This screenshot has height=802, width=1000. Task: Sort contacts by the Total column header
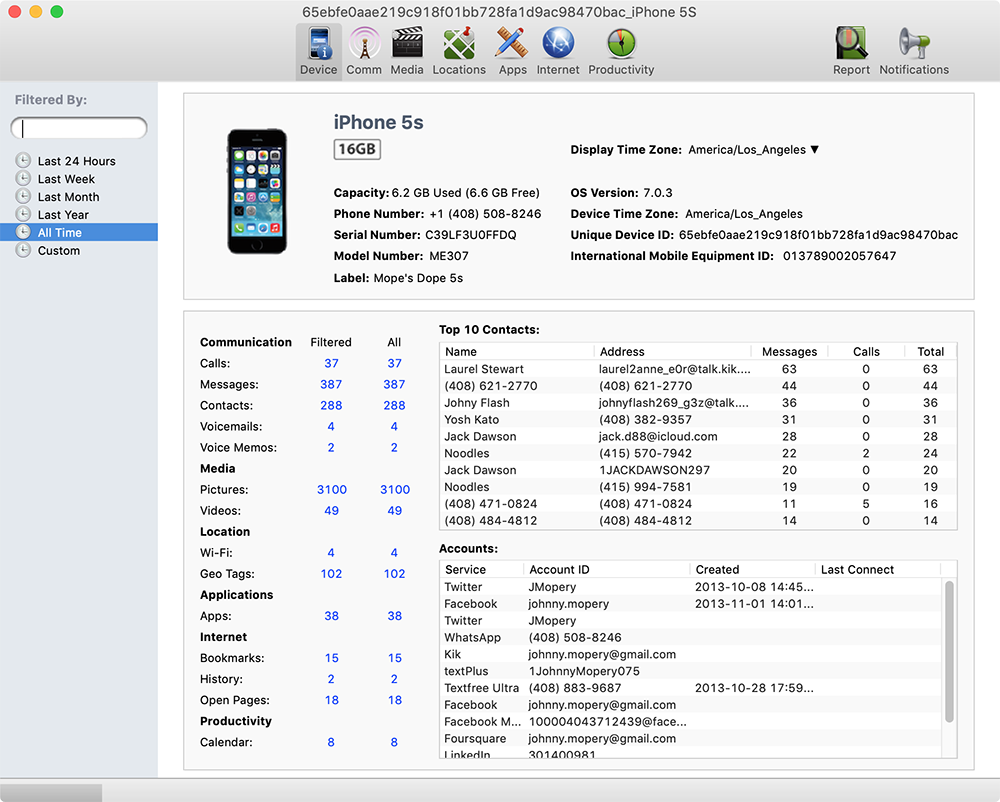click(930, 351)
